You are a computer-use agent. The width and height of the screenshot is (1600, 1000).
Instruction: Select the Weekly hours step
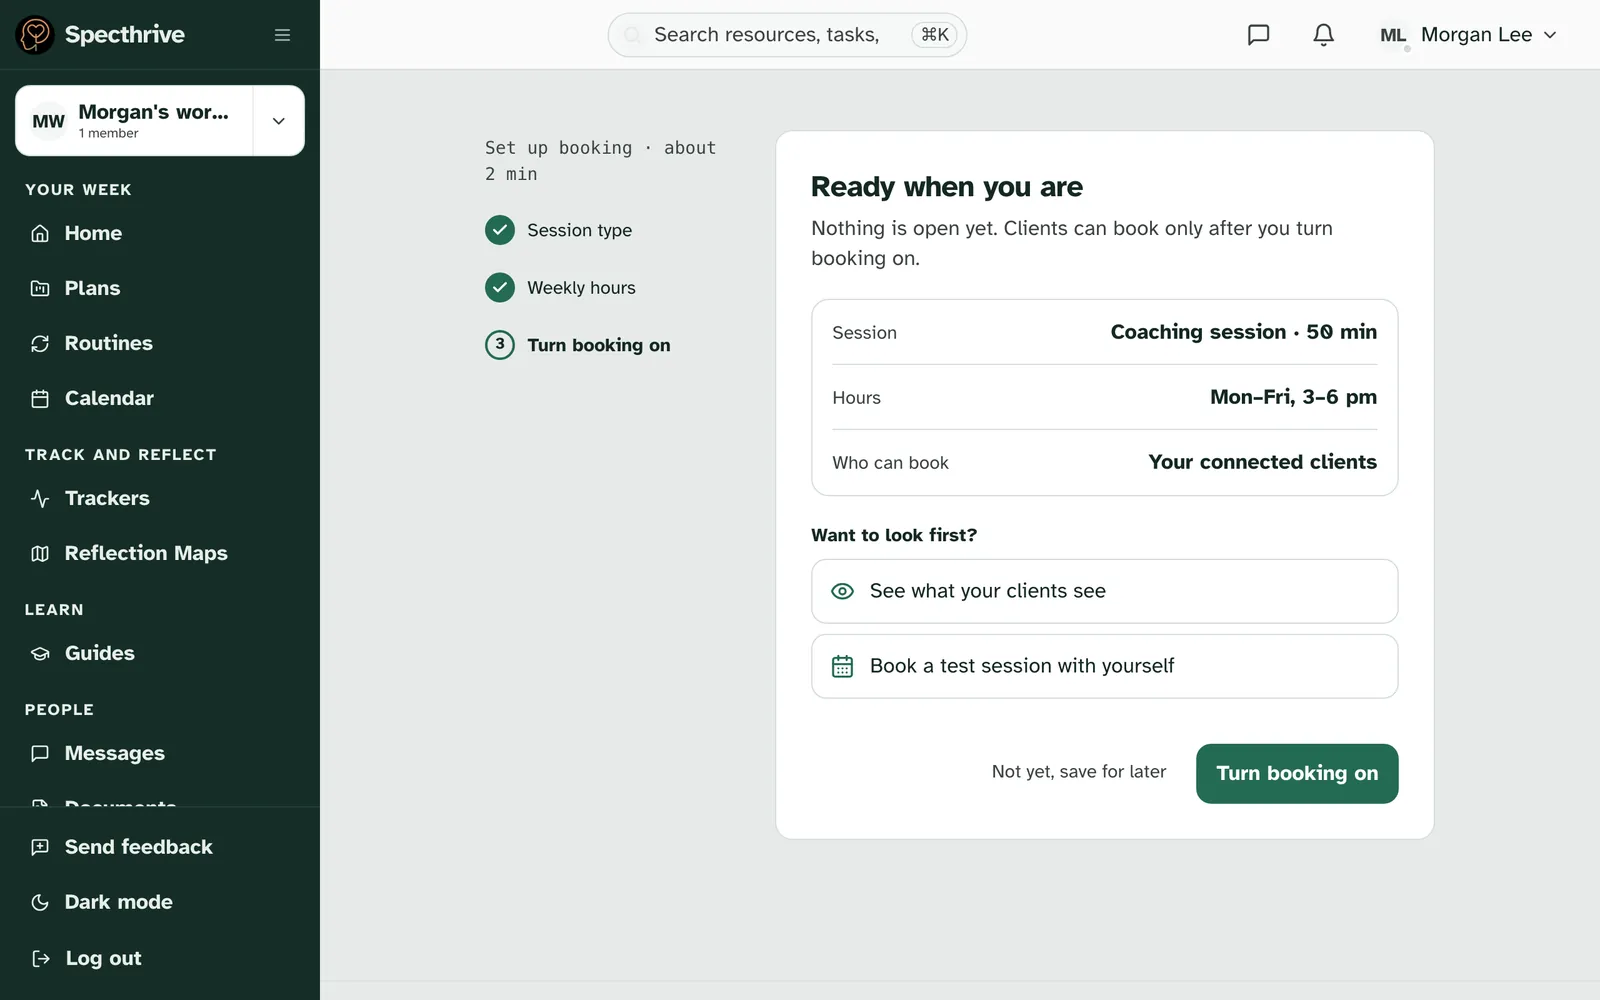pos(581,288)
